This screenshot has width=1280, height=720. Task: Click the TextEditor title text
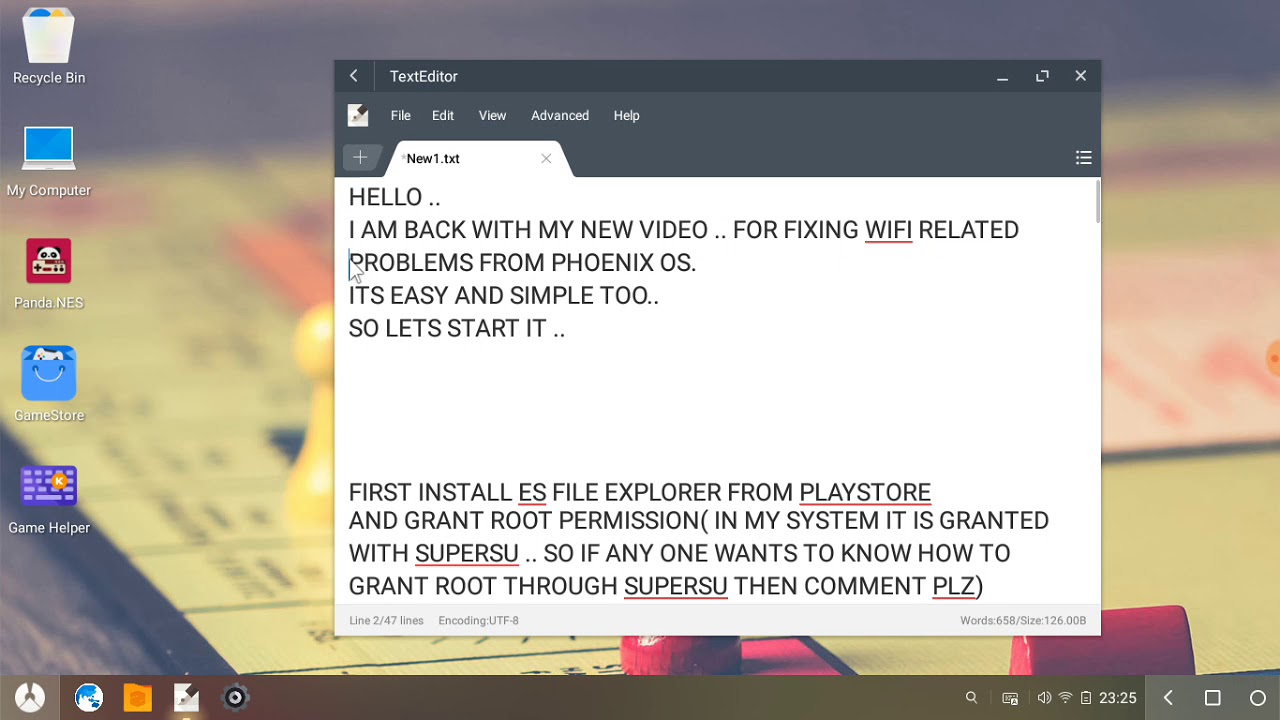tap(424, 77)
